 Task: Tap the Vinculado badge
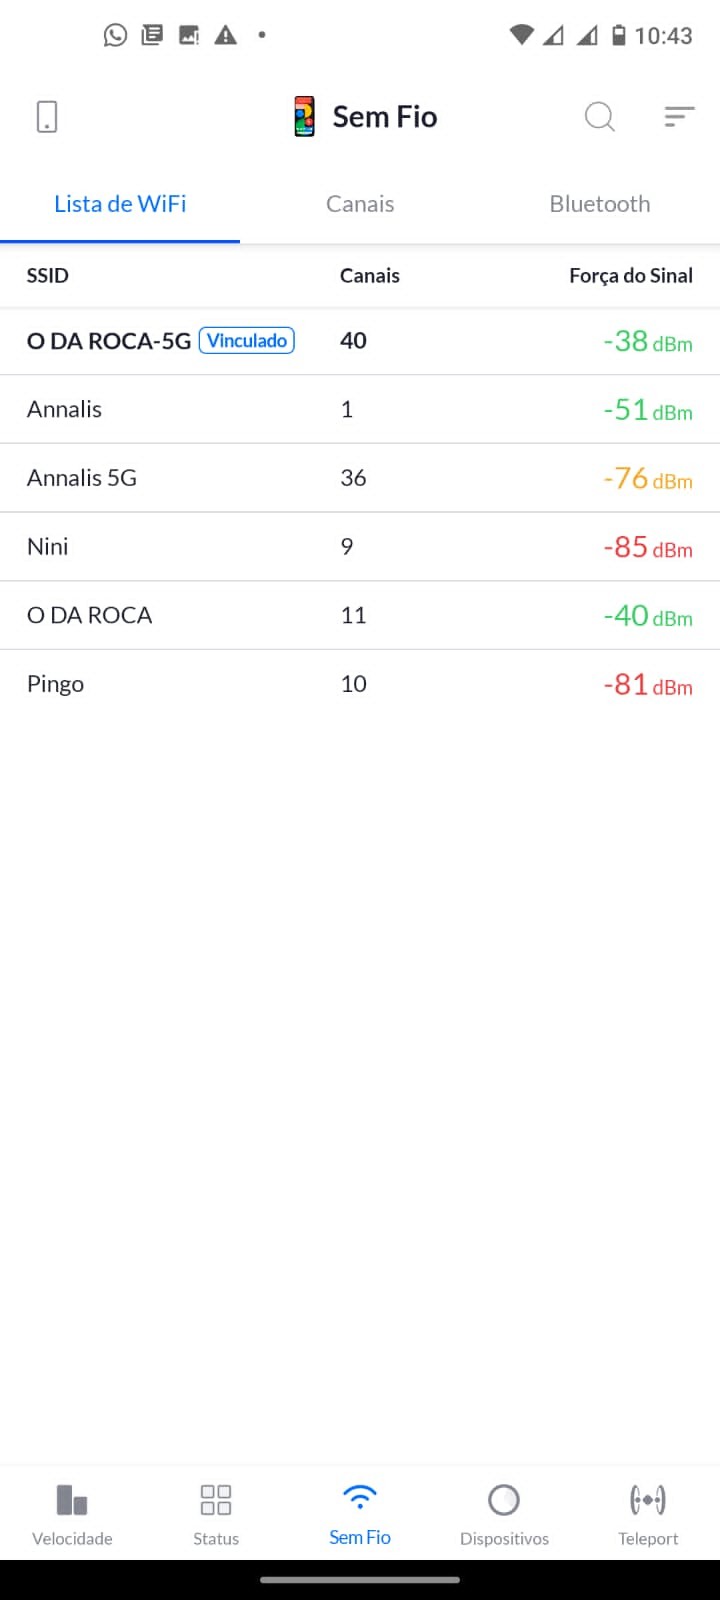[247, 341]
